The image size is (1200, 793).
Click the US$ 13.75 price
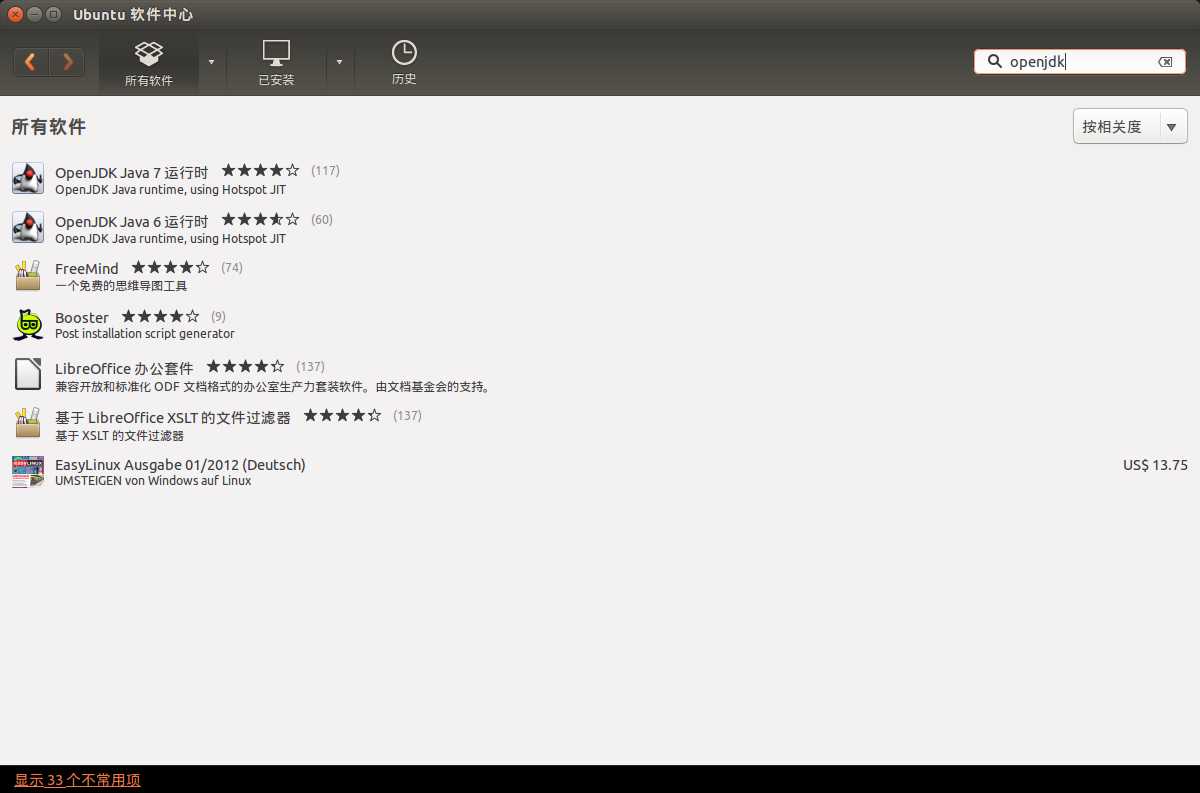click(1155, 465)
